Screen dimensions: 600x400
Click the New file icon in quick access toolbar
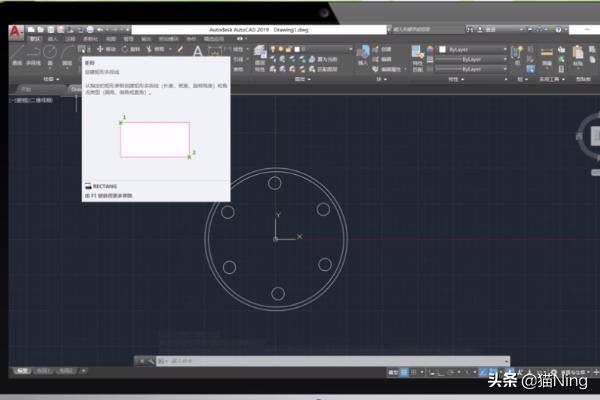pos(31,29)
